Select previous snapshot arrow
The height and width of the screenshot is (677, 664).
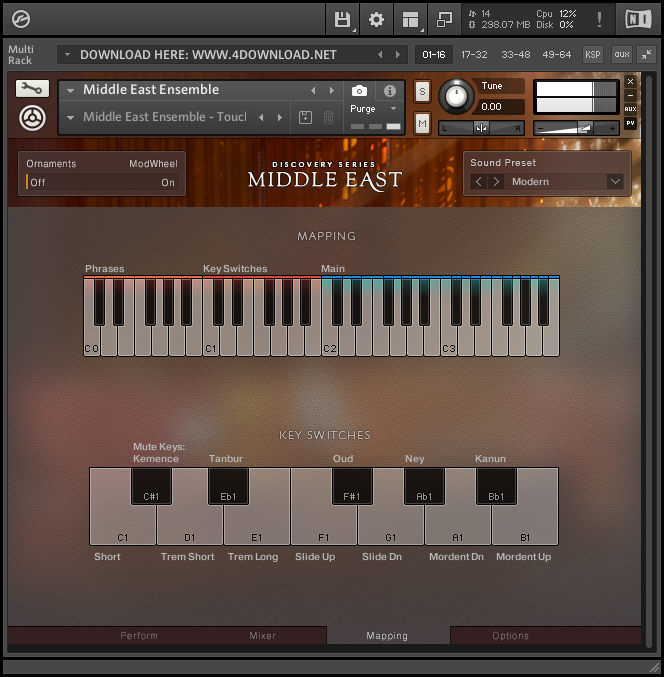[x=261, y=117]
